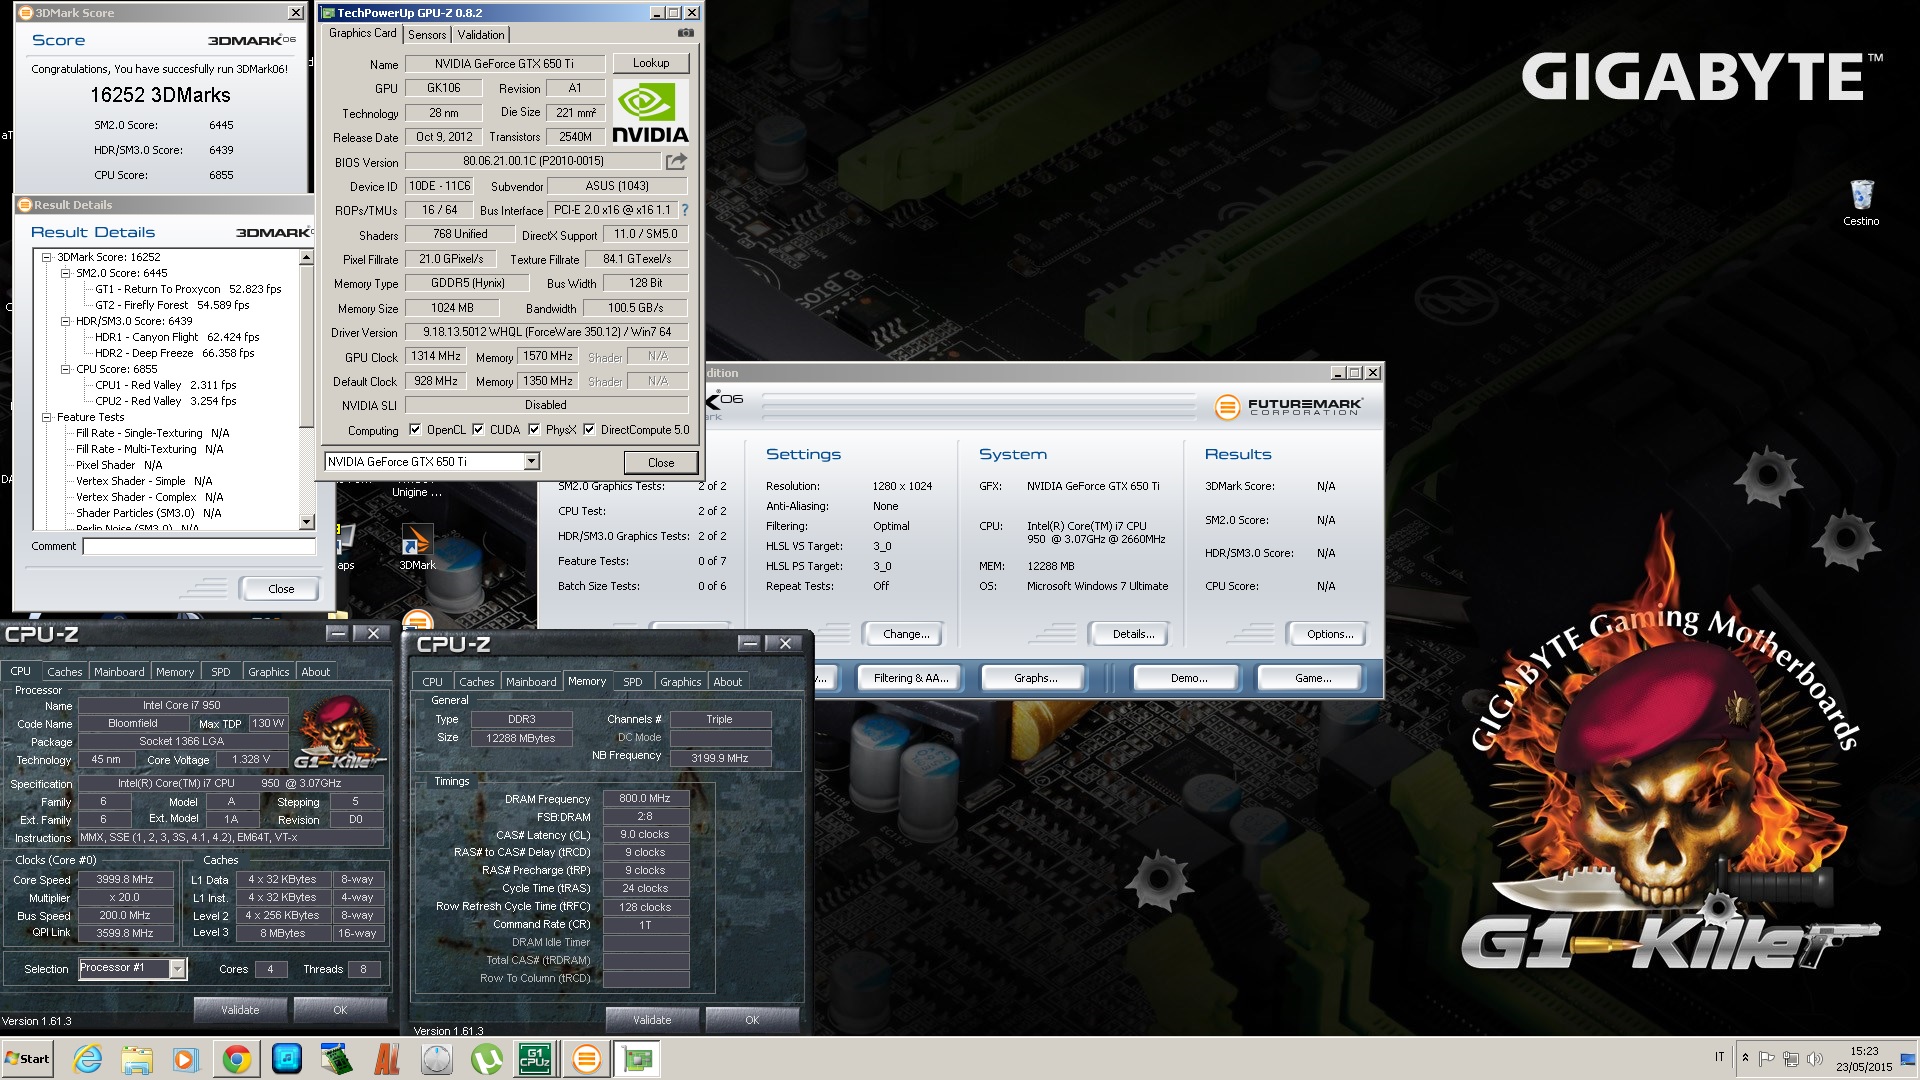Switch to the GPU-Z taskbar item
Image resolution: width=1920 pixels, height=1080 pixels.
[x=637, y=1059]
